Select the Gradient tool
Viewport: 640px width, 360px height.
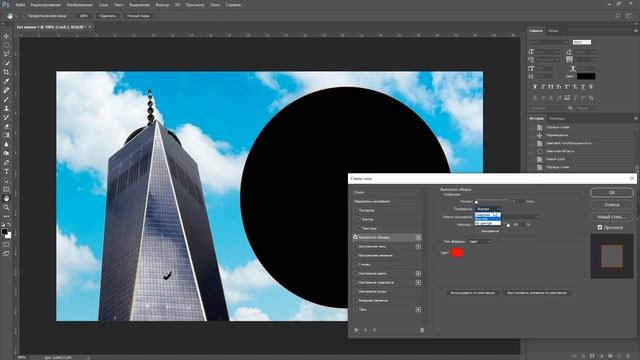[x=6, y=135]
